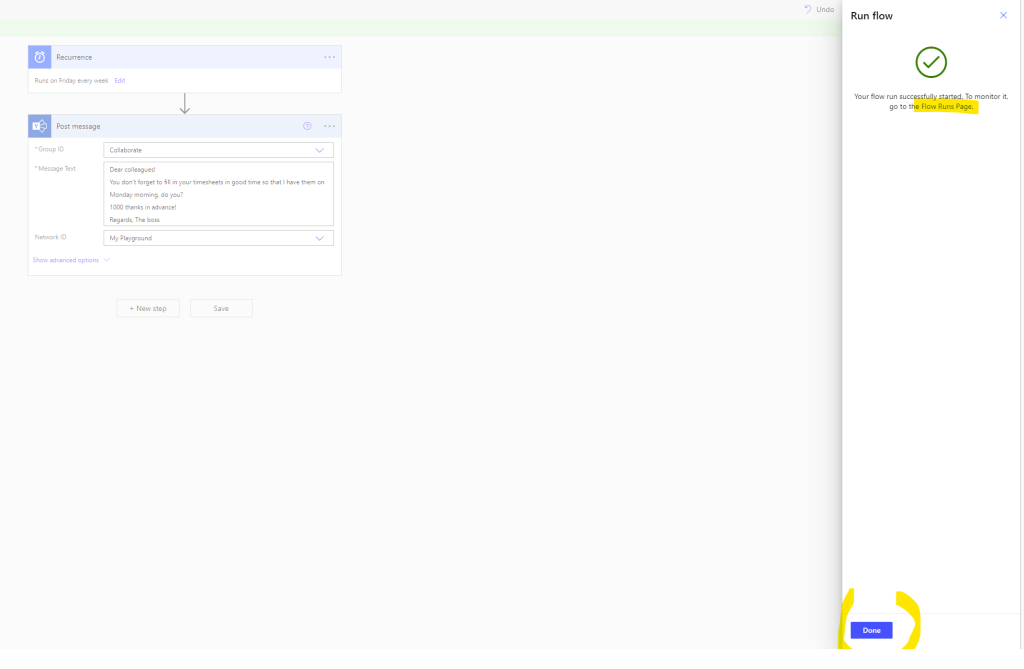Image resolution: width=1024 pixels, height=669 pixels.
Task: Open the Post message ellipsis menu
Action: pos(329,126)
